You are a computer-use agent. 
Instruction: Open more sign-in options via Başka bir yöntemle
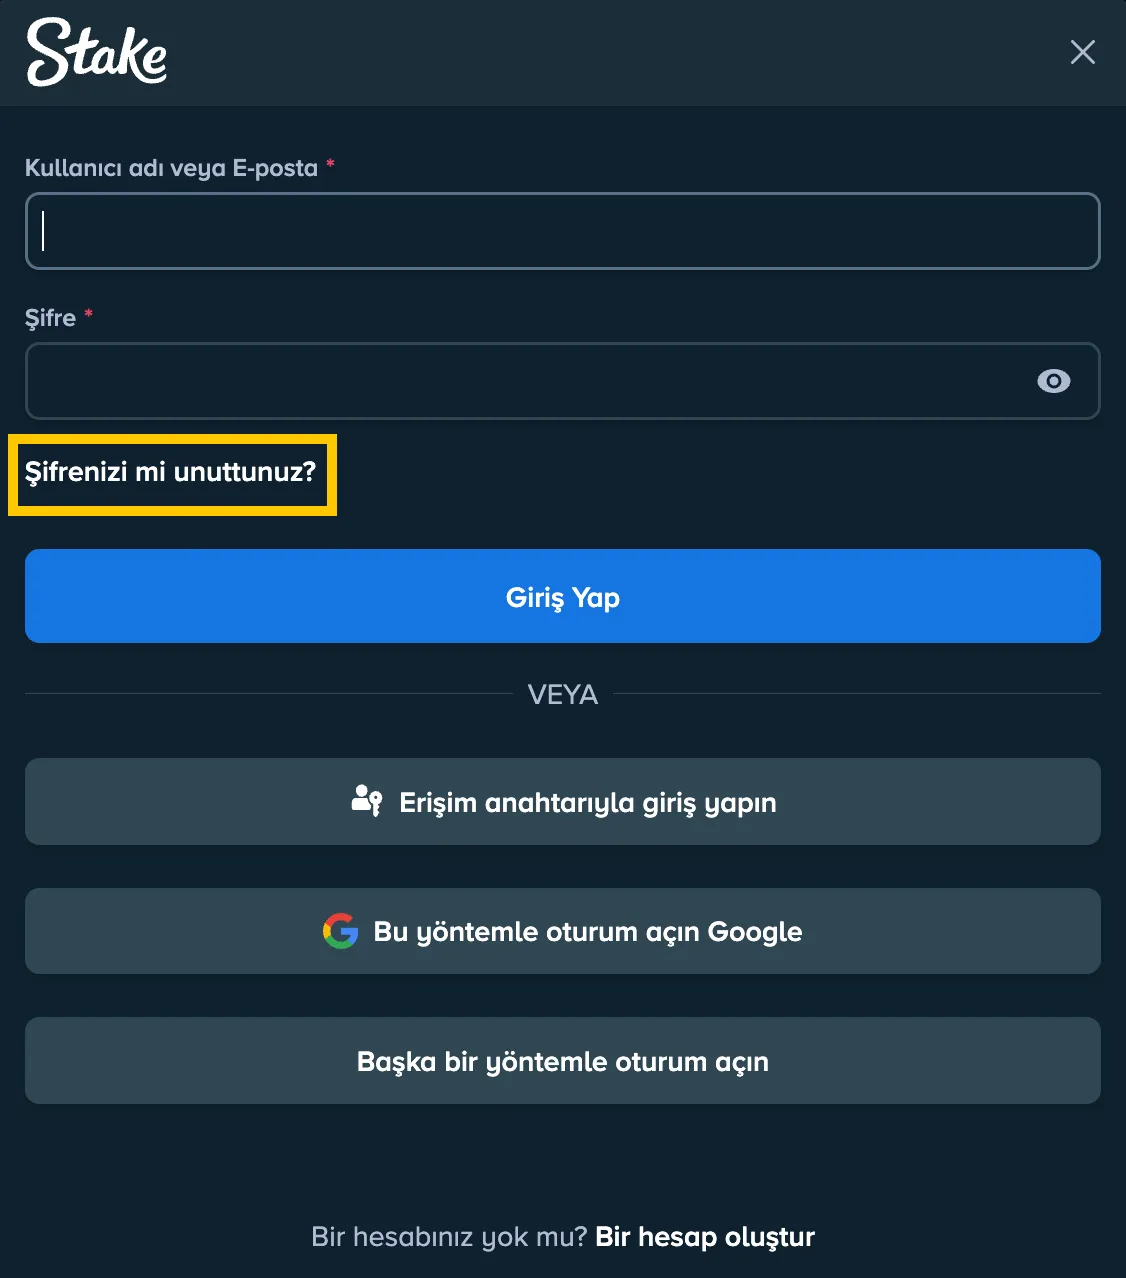(563, 1061)
